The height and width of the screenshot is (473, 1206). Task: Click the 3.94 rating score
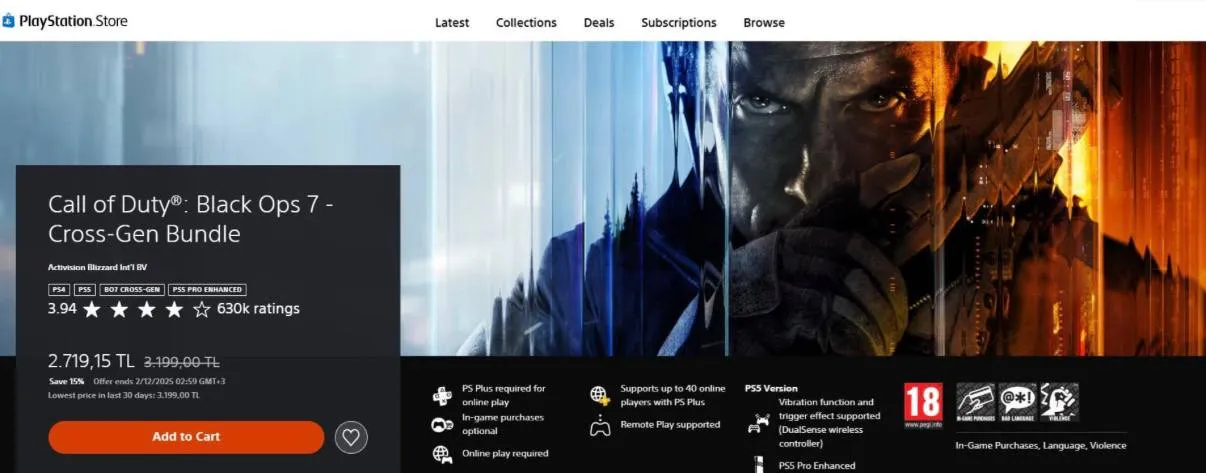coord(62,309)
